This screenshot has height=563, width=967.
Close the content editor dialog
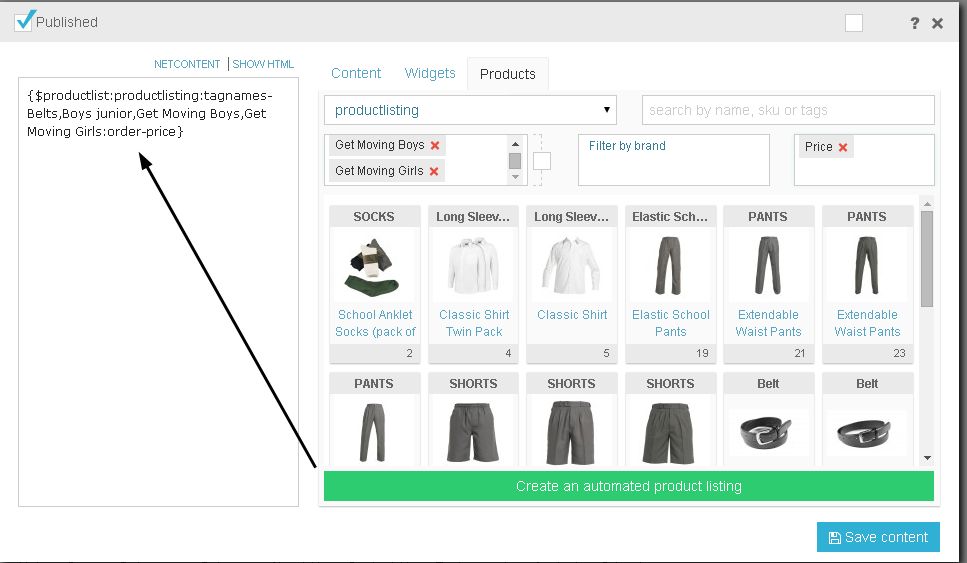coord(937,23)
